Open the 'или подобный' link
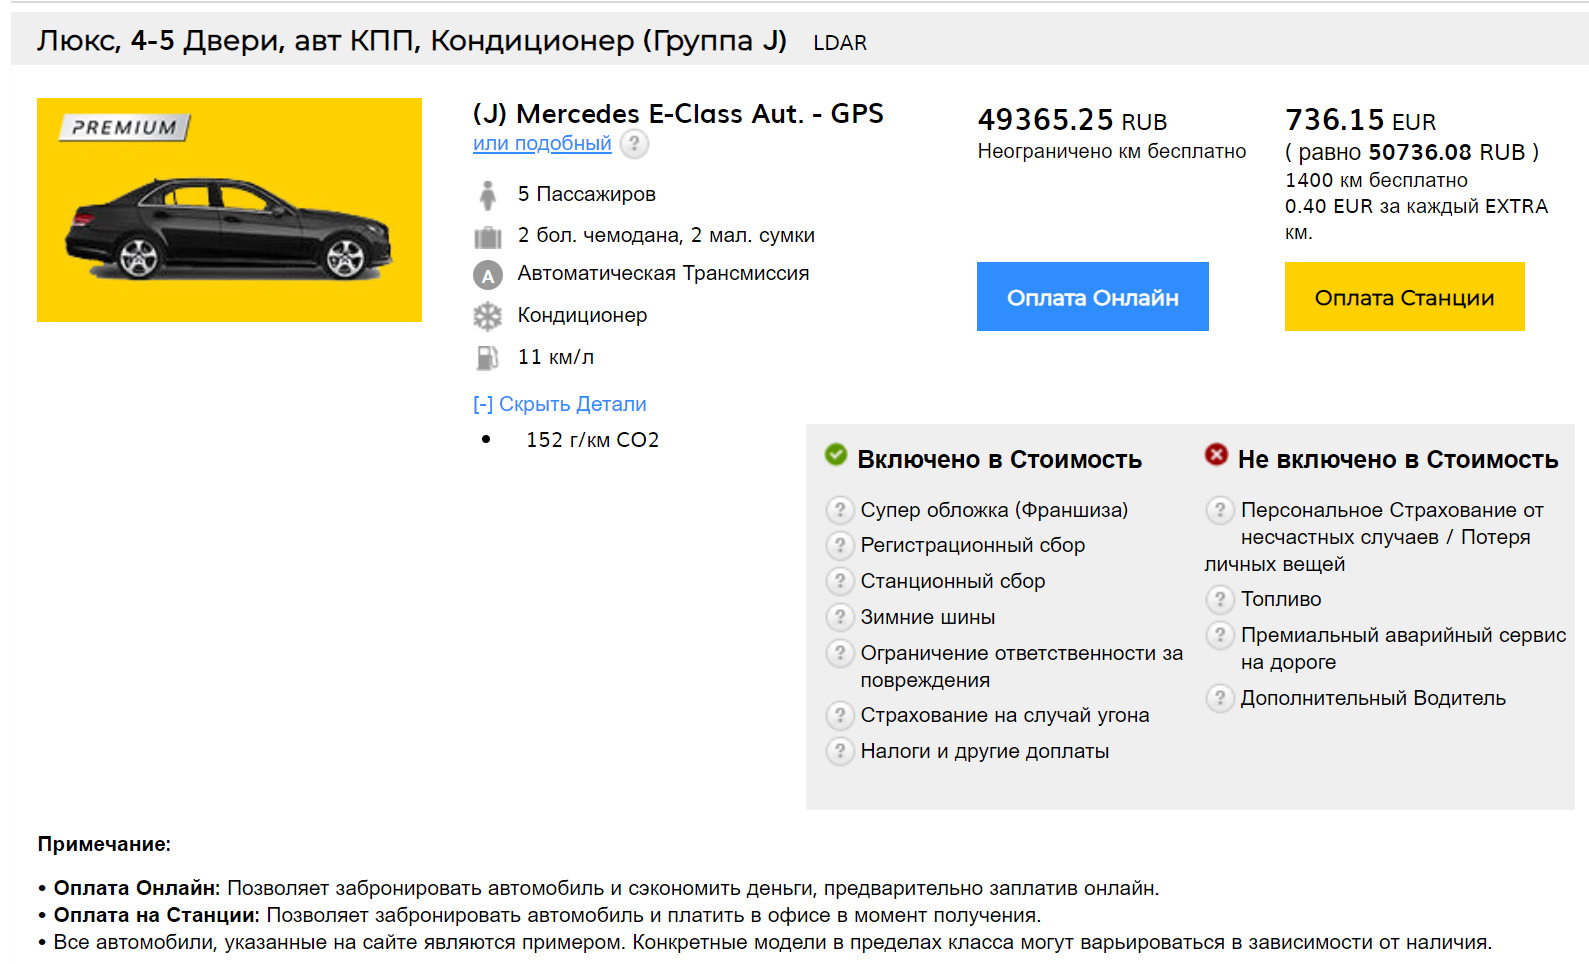This screenshot has width=1589, height=964. (x=542, y=144)
